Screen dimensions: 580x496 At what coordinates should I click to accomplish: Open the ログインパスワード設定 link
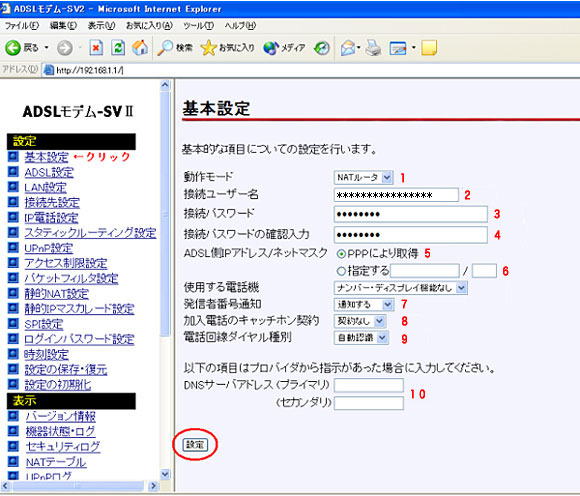point(79,339)
